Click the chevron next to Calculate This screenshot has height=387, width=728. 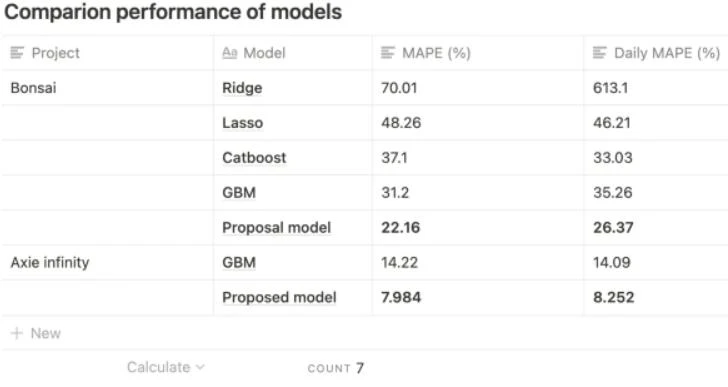click(x=200, y=368)
